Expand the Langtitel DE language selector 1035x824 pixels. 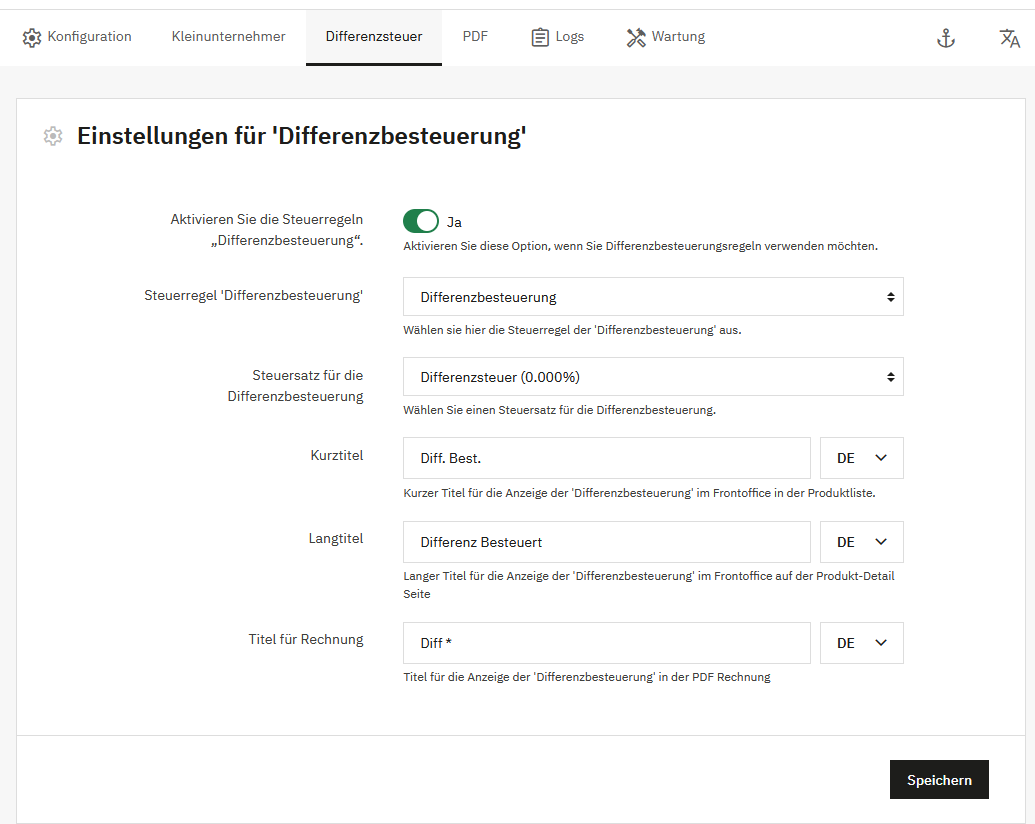[x=861, y=542]
